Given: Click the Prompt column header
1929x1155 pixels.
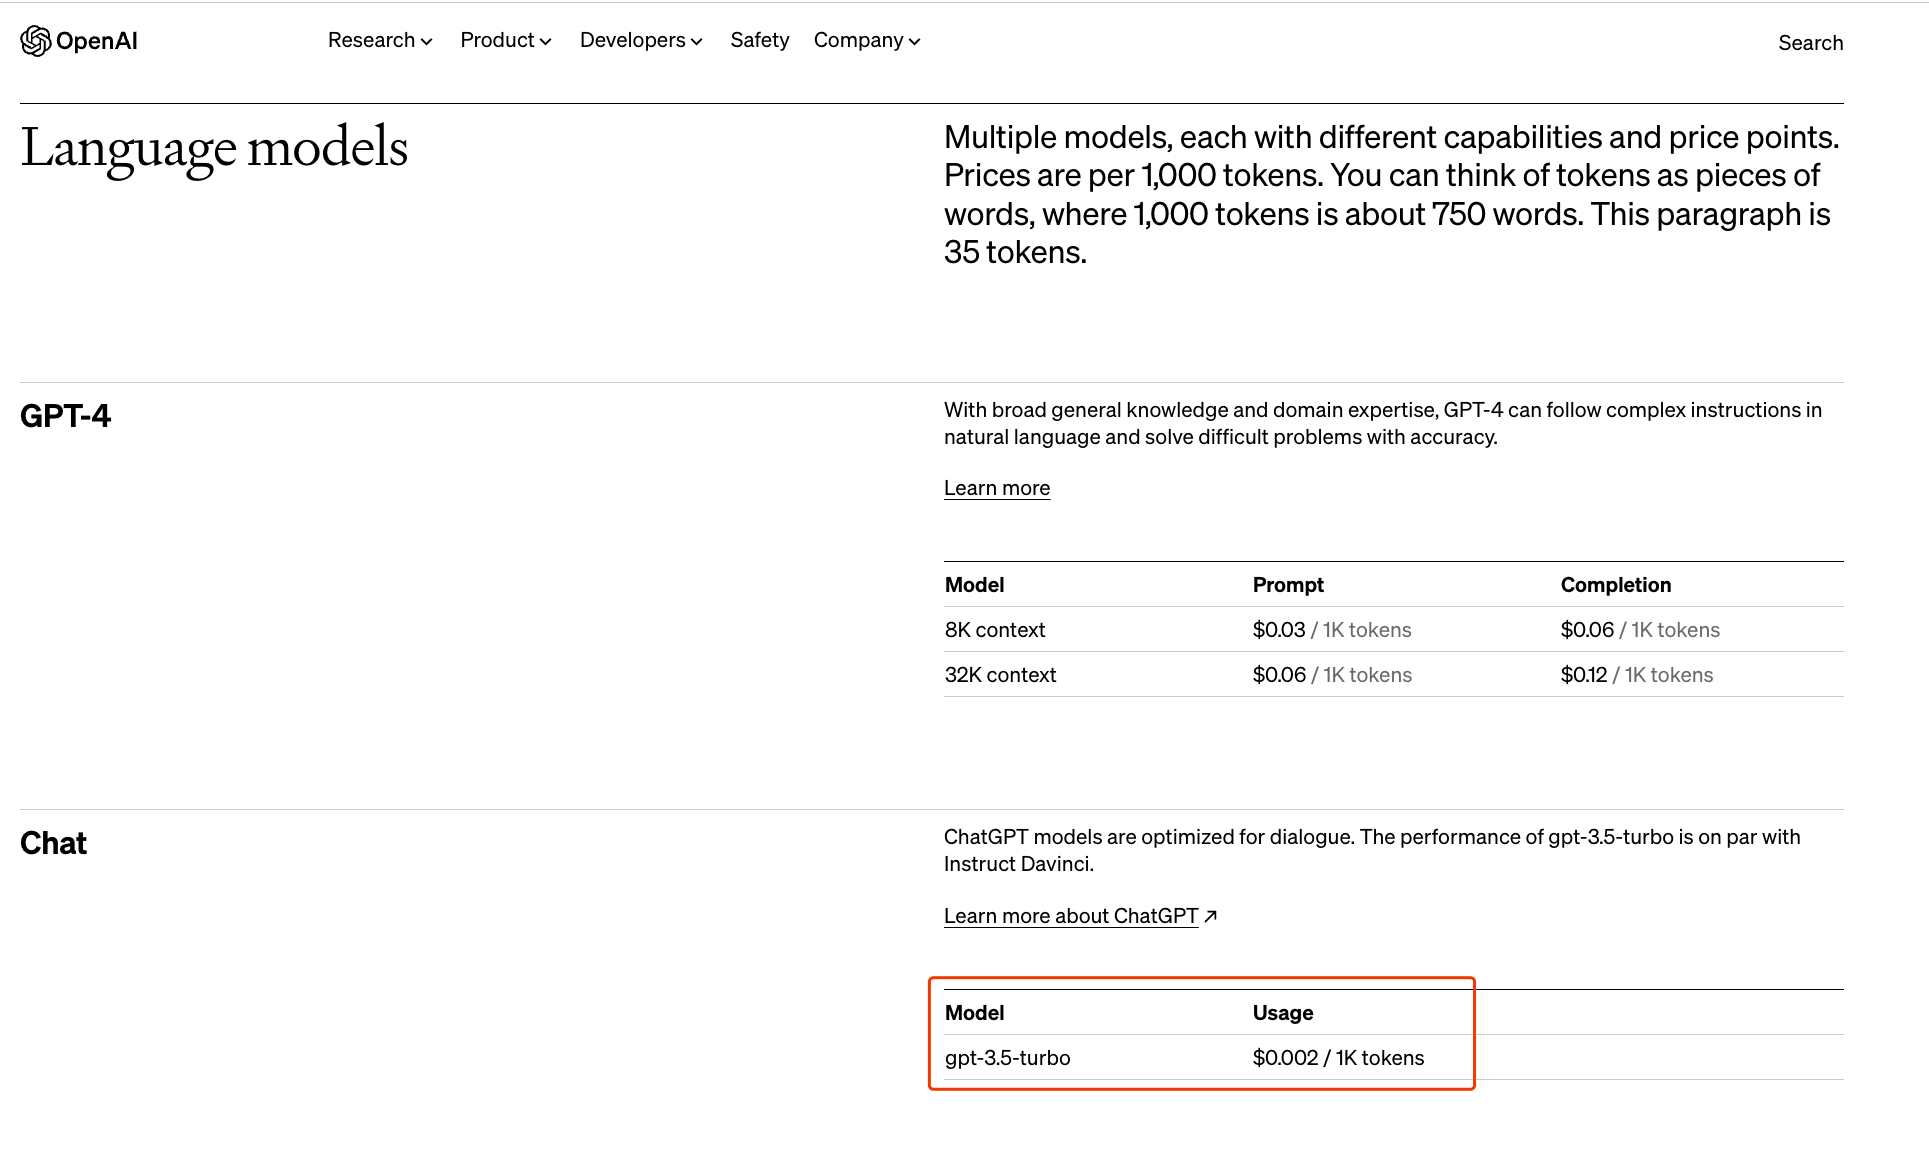Looking at the screenshot, I should click(1288, 585).
